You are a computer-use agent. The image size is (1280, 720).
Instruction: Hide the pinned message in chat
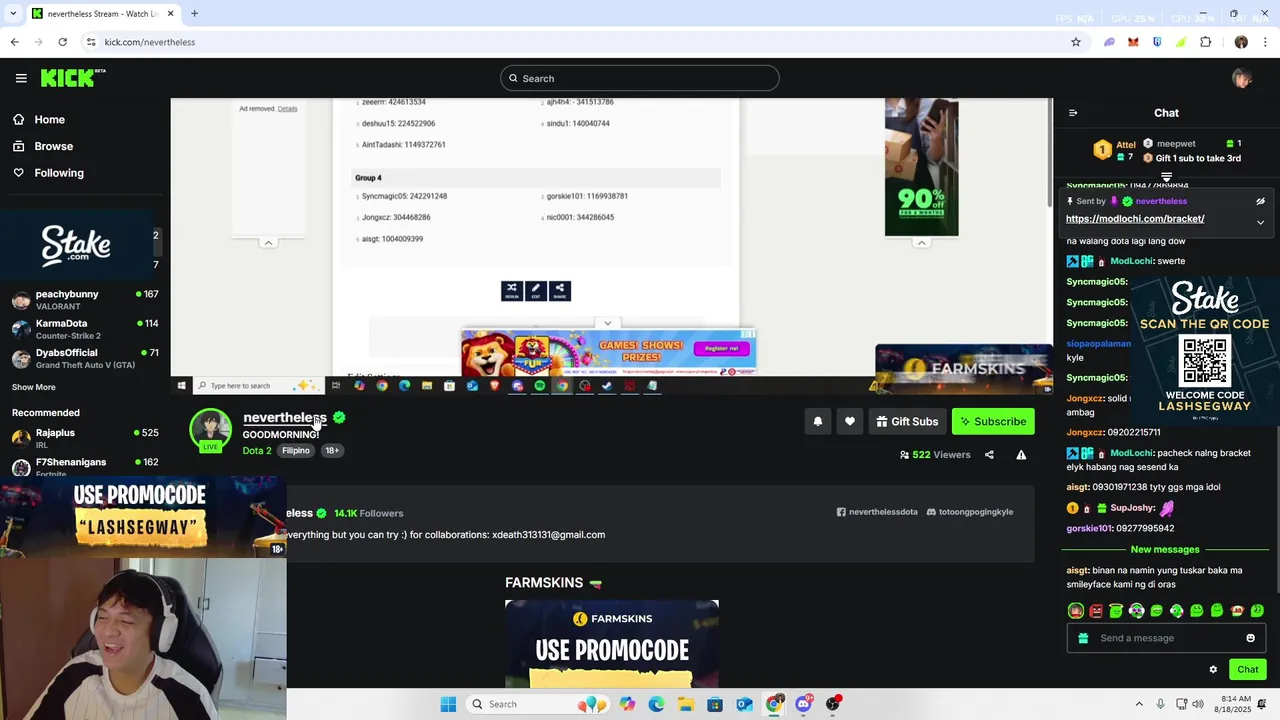click(x=1260, y=201)
